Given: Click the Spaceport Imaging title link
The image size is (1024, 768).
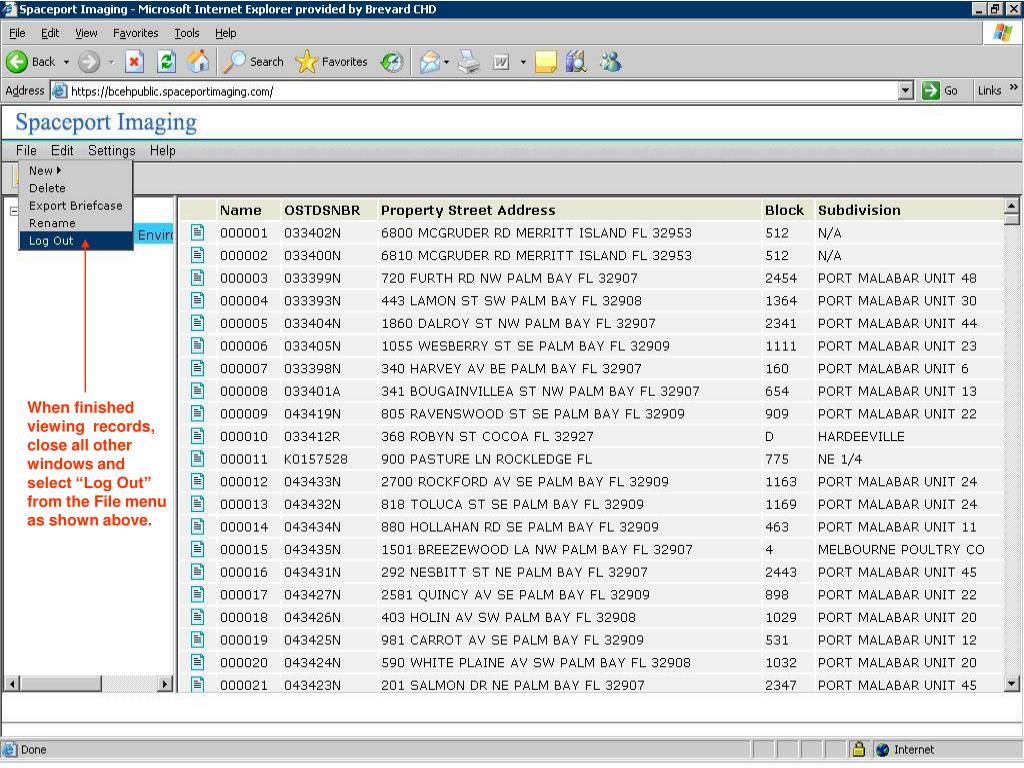Looking at the screenshot, I should pyautogui.click(x=106, y=122).
